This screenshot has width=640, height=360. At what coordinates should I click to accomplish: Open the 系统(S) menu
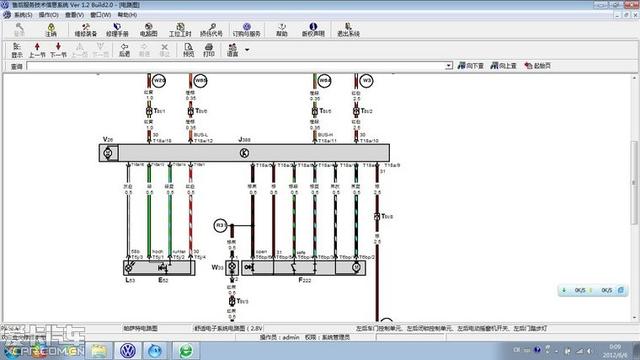click(x=19, y=15)
